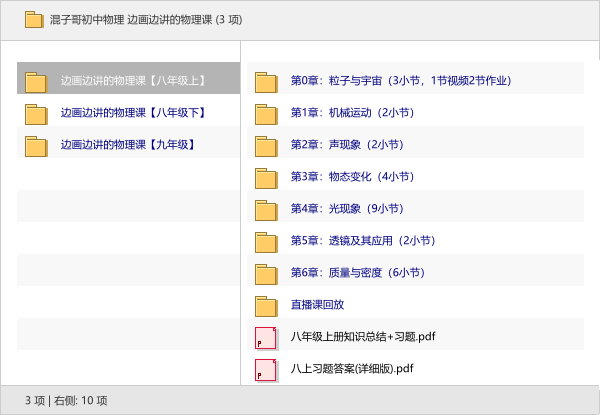Click folder icon beside 第5章：透镜及其应用
600x415 pixels.
coord(266,241)
